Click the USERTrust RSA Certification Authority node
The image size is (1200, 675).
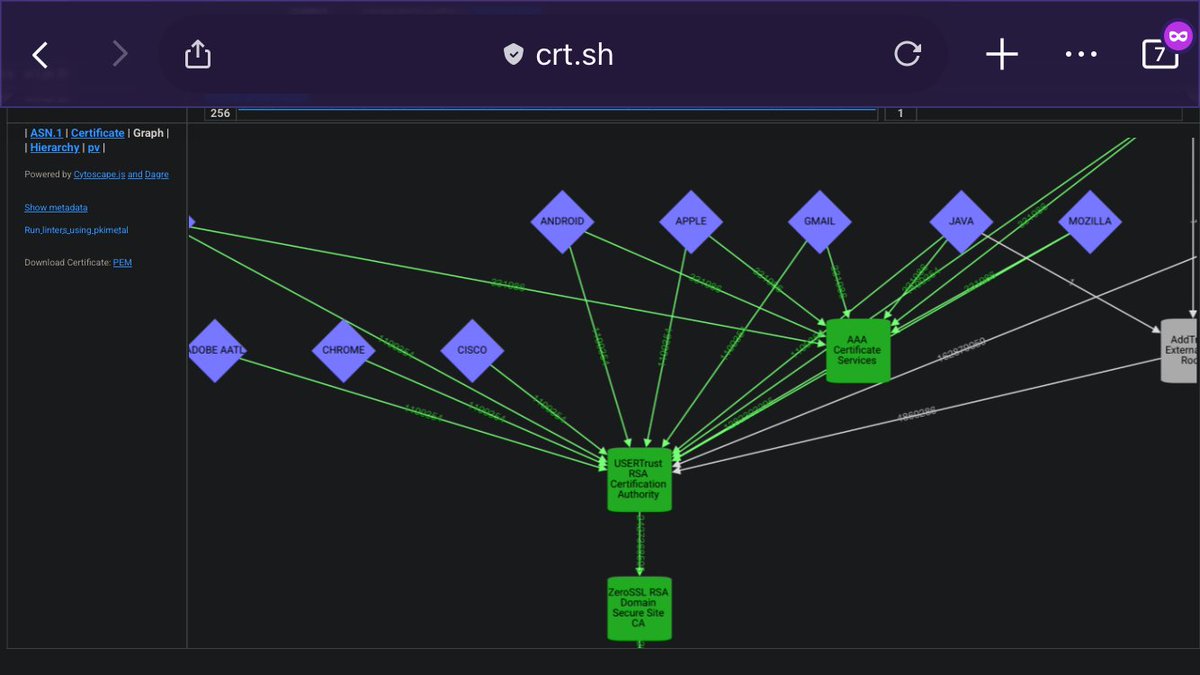639,480
